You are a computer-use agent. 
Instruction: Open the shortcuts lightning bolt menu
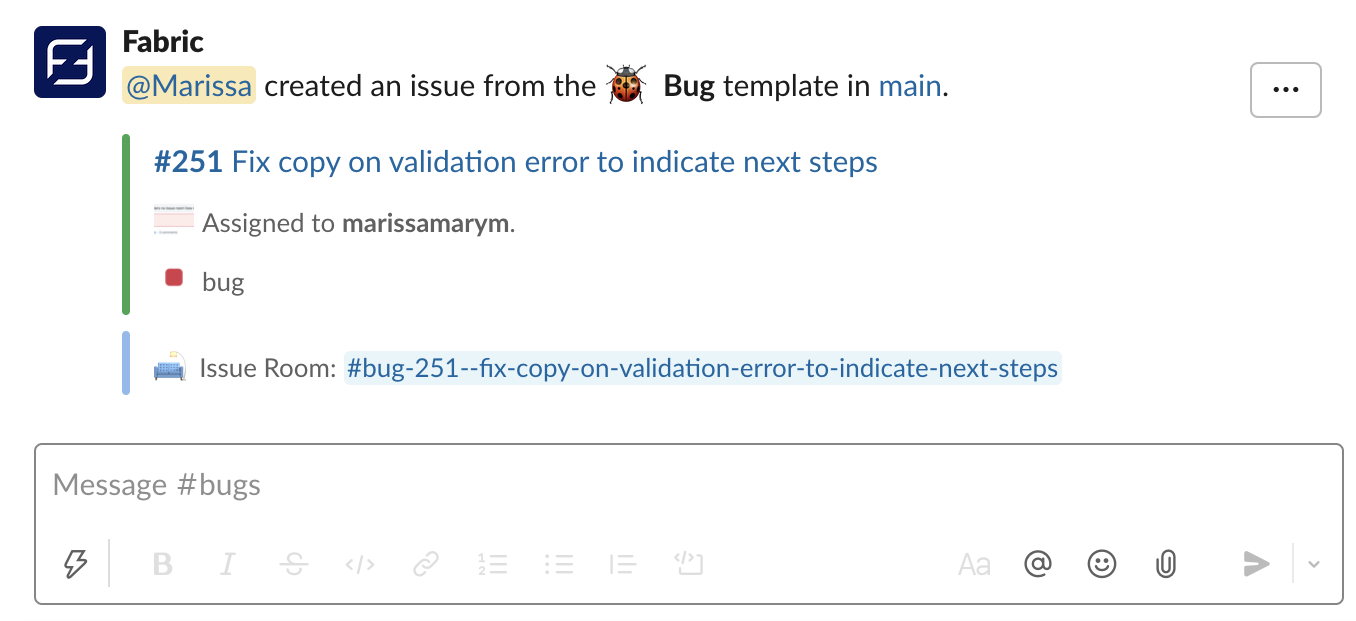[x=75, y=564]
